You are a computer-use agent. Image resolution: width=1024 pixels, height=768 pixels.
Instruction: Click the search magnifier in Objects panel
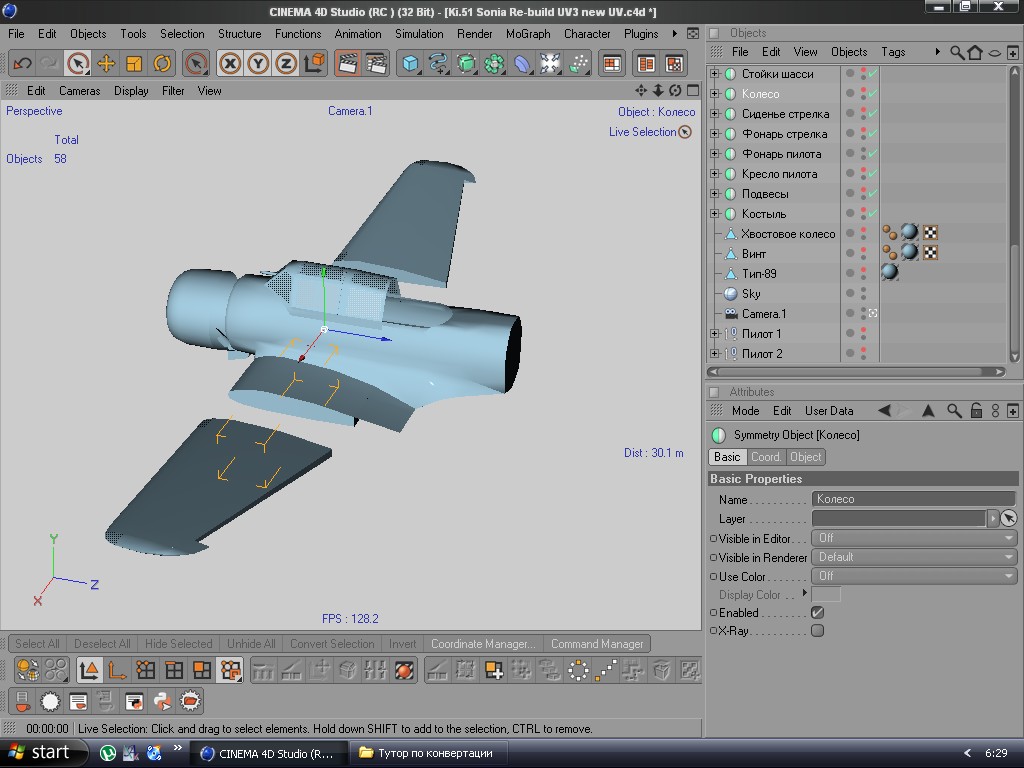click(x=957, y=52)
